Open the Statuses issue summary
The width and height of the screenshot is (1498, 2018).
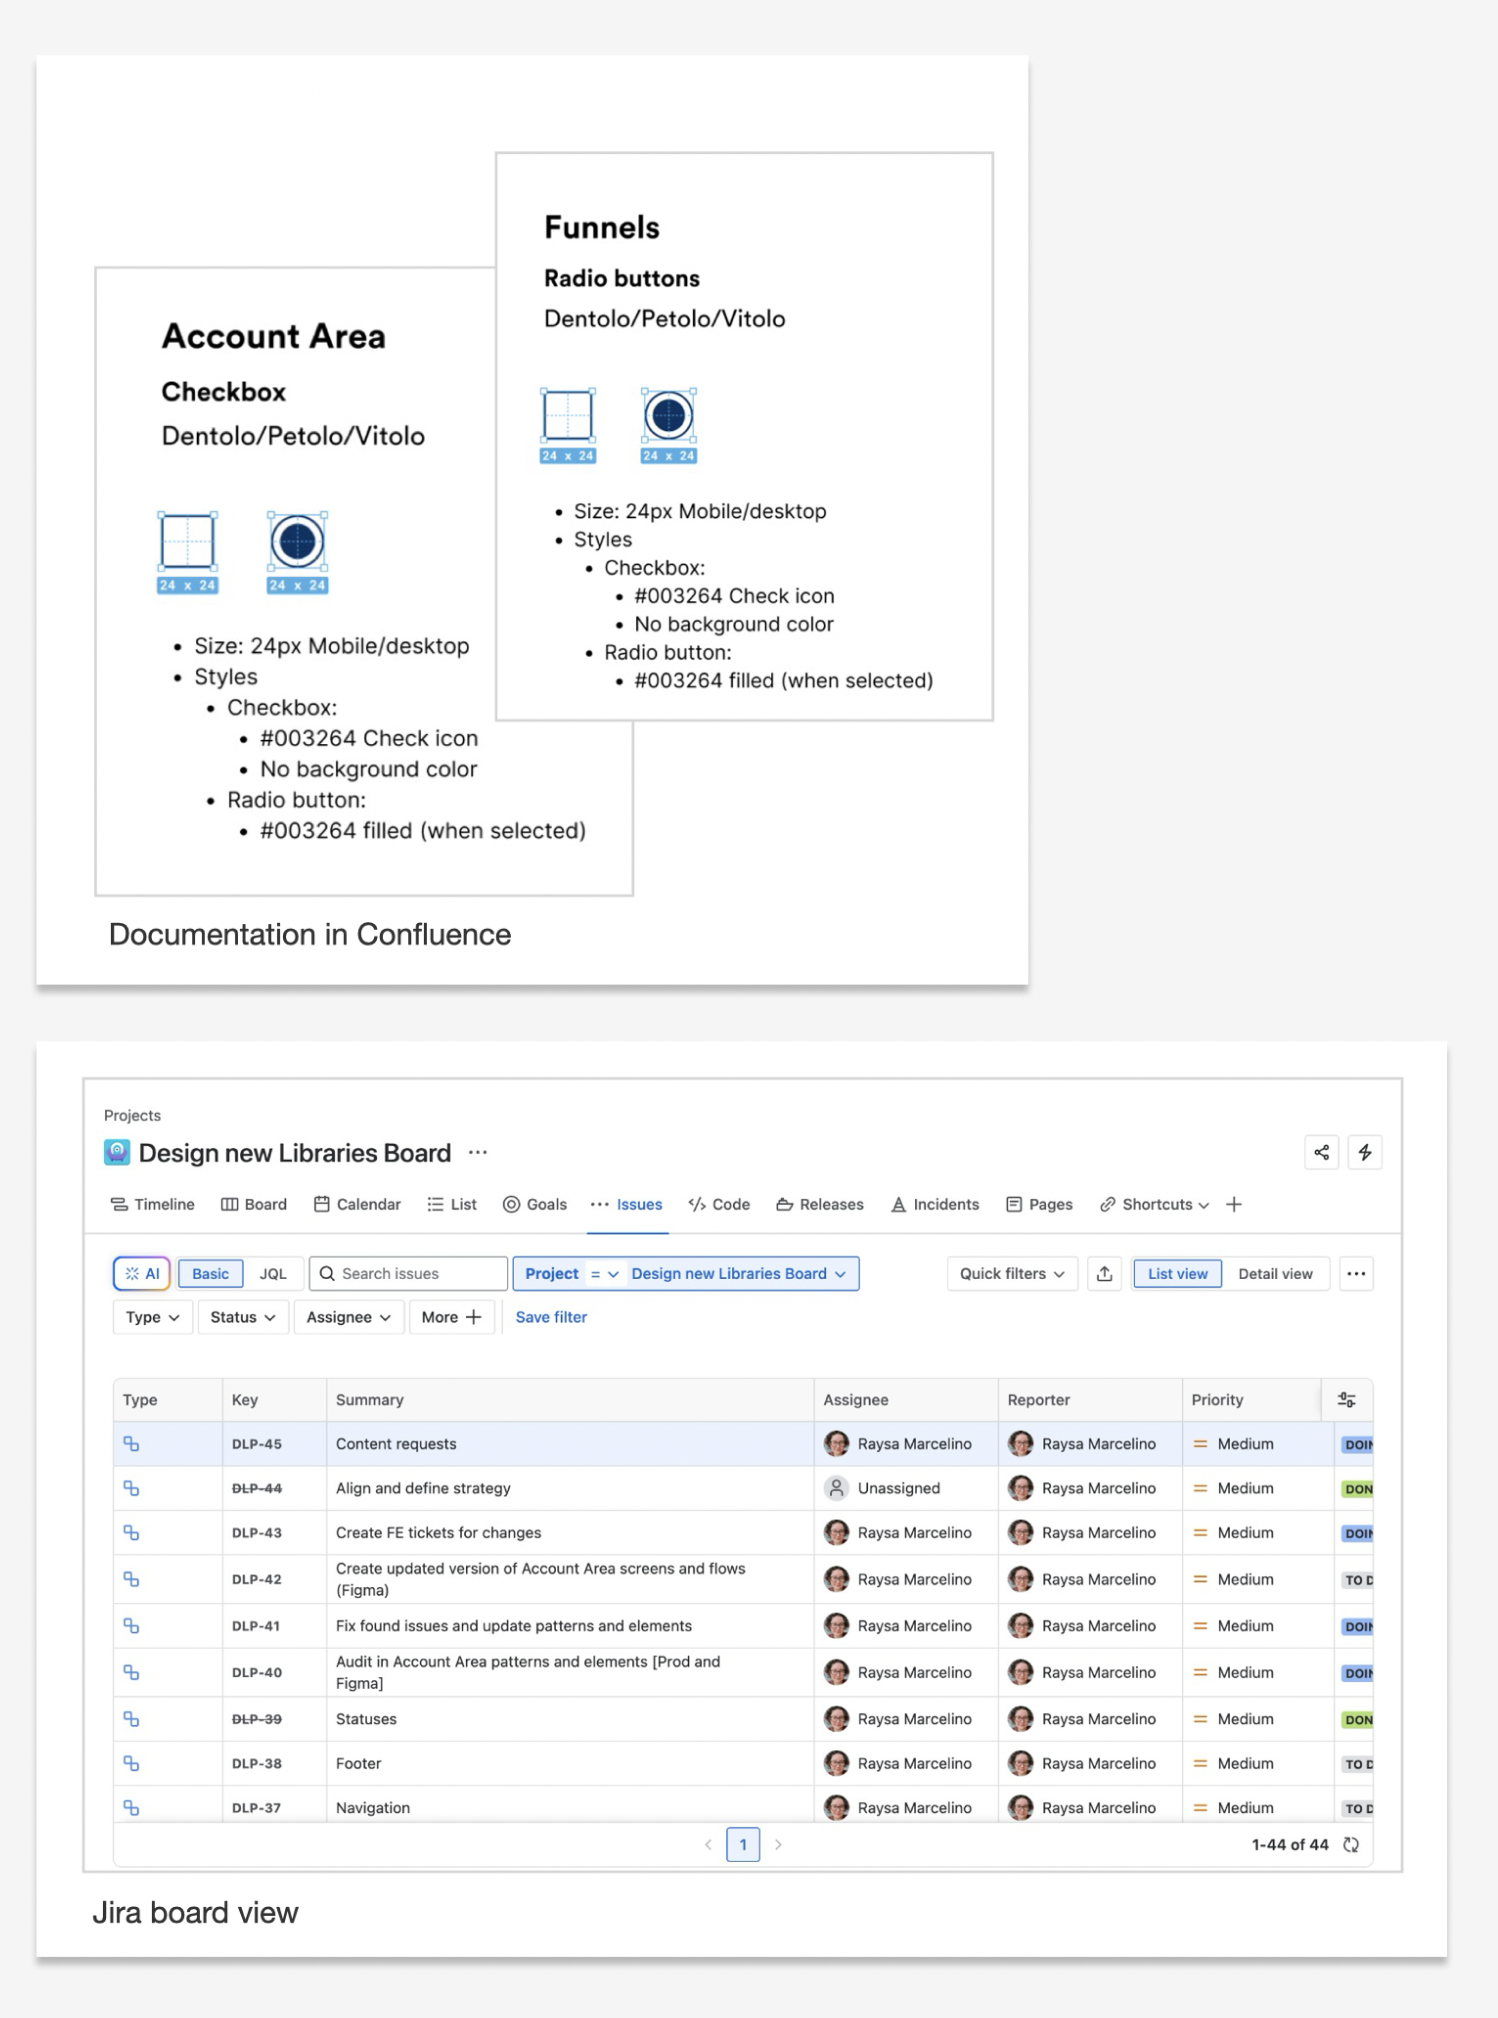pos(366,1719)
